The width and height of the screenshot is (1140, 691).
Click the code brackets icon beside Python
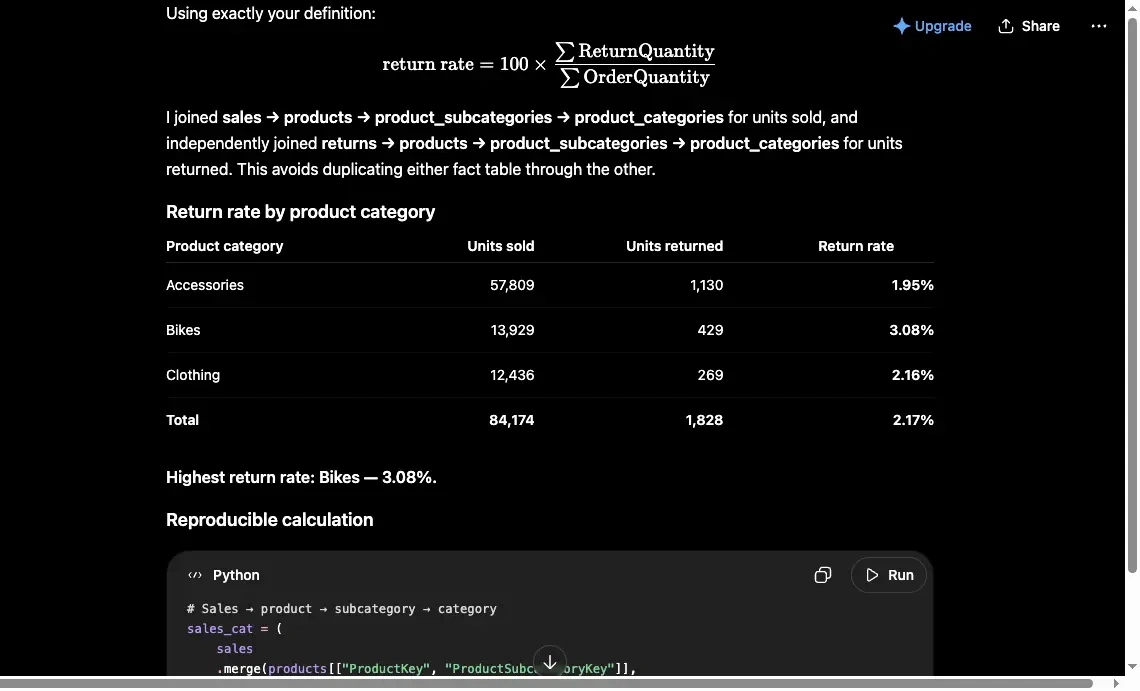click(x=195, y=575)
